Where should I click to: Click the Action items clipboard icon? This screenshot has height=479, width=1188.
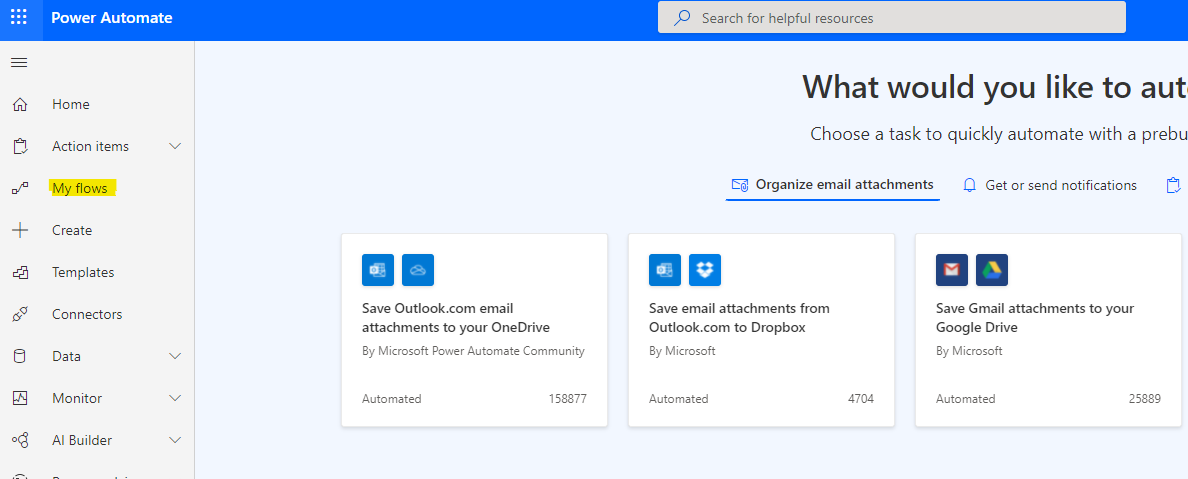click(x=20, y=146)
